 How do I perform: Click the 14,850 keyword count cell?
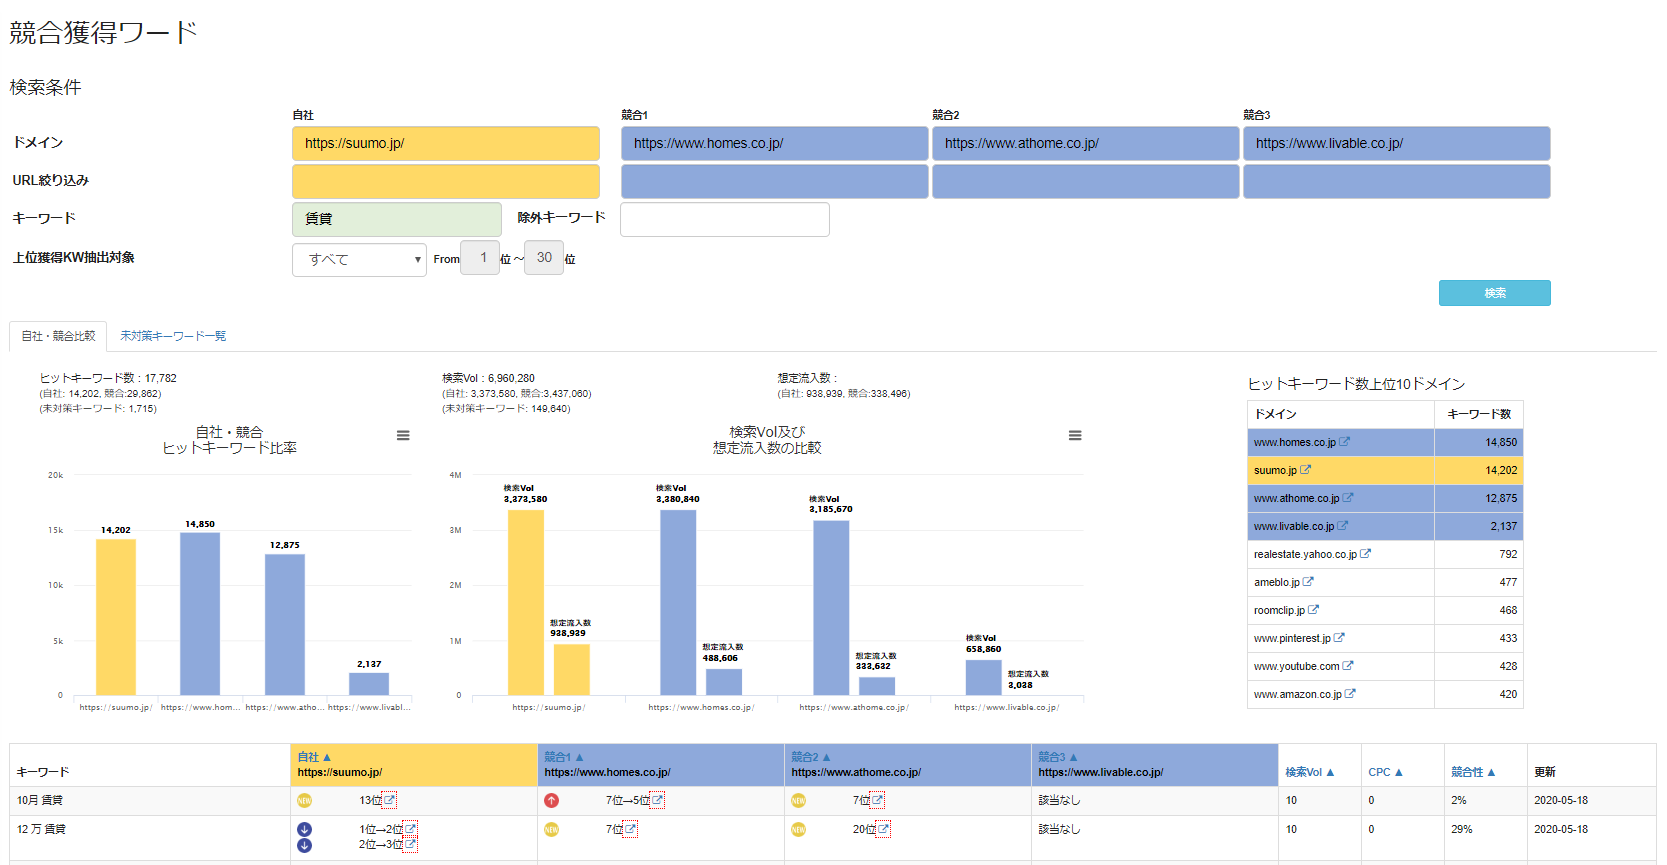1478,442
